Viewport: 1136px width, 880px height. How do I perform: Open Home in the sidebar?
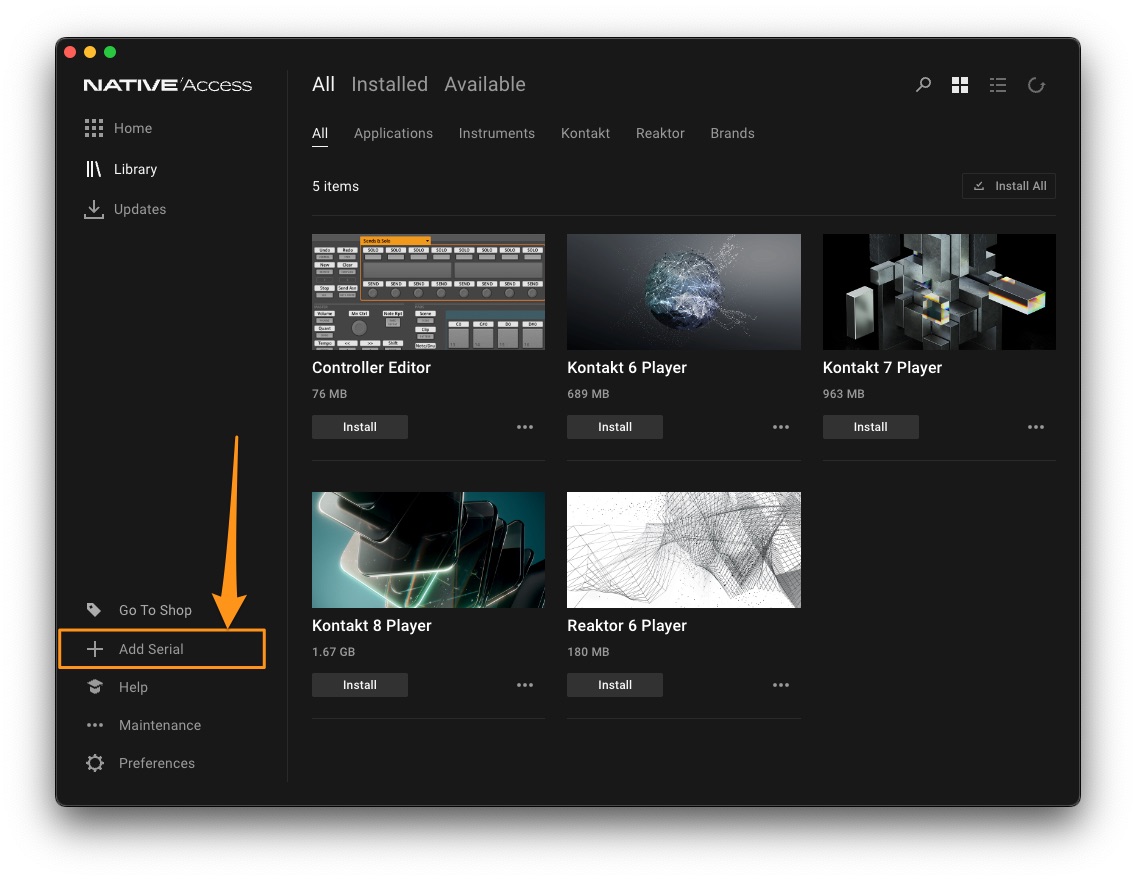133,128
